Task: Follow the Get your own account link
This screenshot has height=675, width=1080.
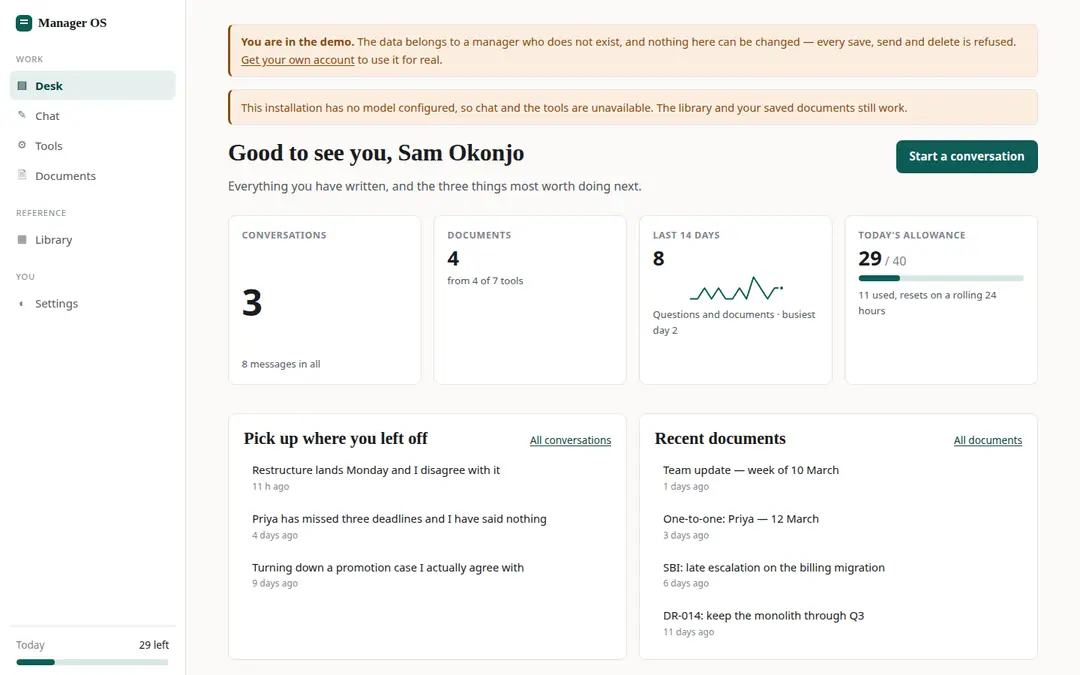Action: pos(298,60)
